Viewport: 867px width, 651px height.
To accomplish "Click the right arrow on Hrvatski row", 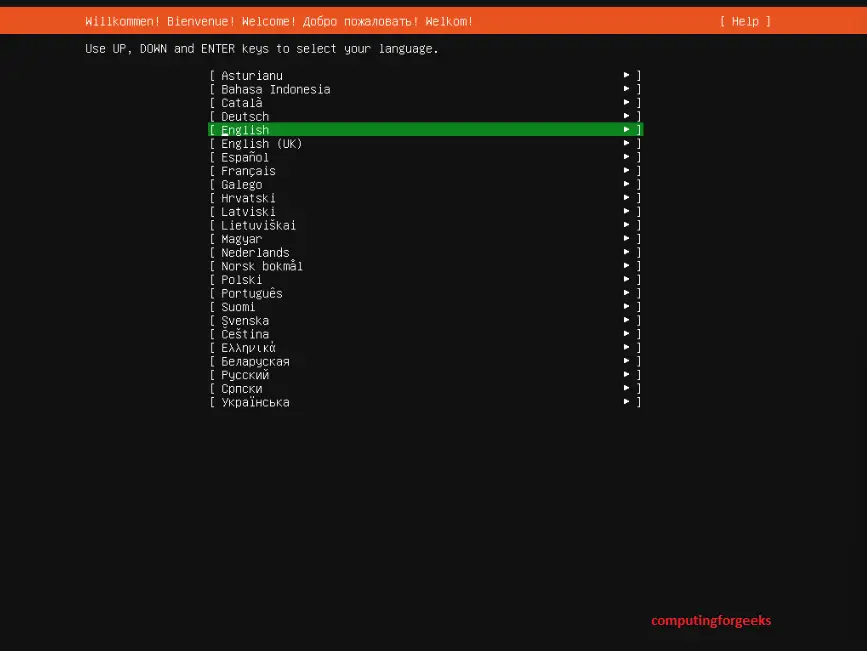I will pyautogui.click(x=627, y=198).
